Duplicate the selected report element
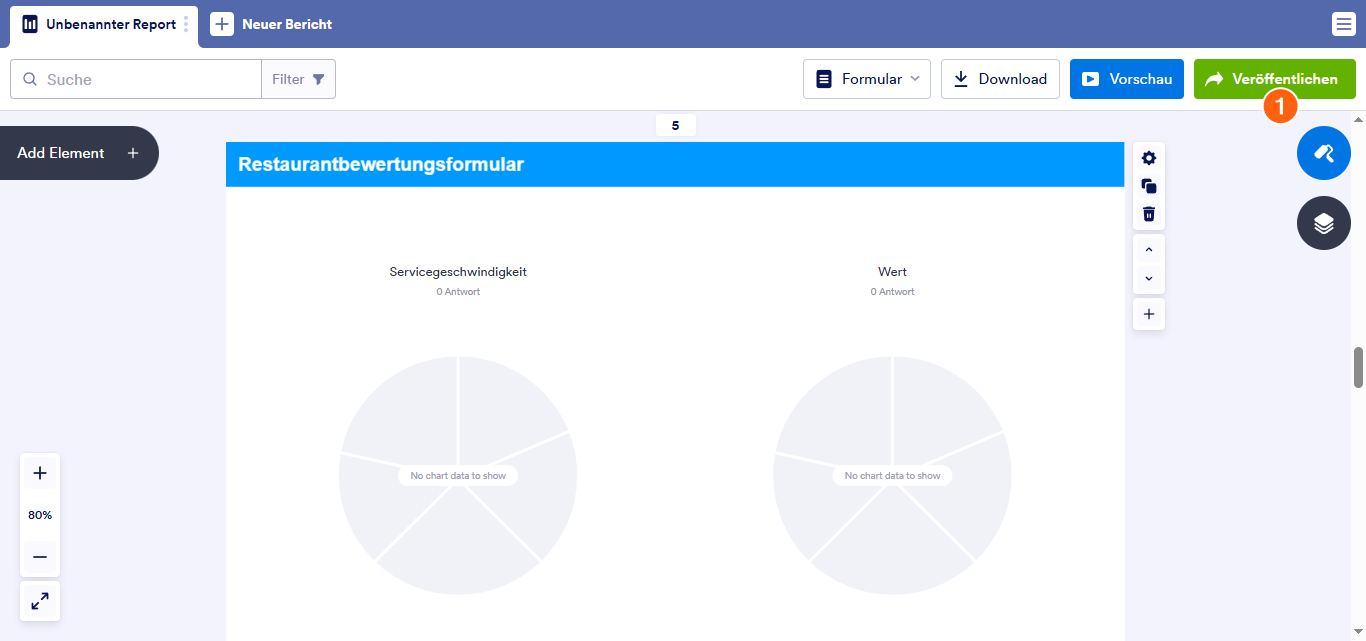This screenshot has width=1366, height=641. click(1148, 186)
